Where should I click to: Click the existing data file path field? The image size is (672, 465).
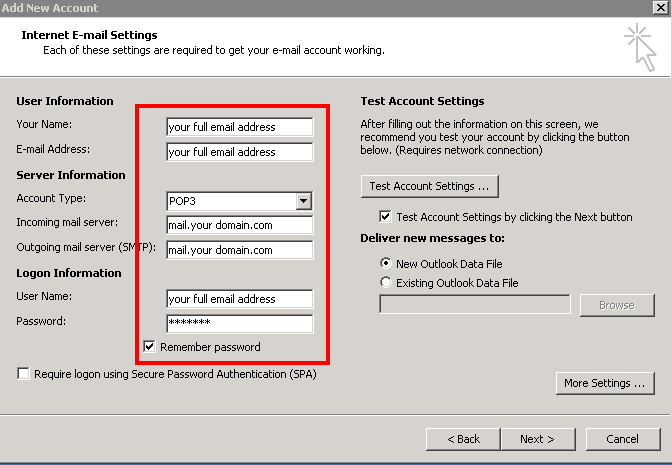(x=475, y=305)
